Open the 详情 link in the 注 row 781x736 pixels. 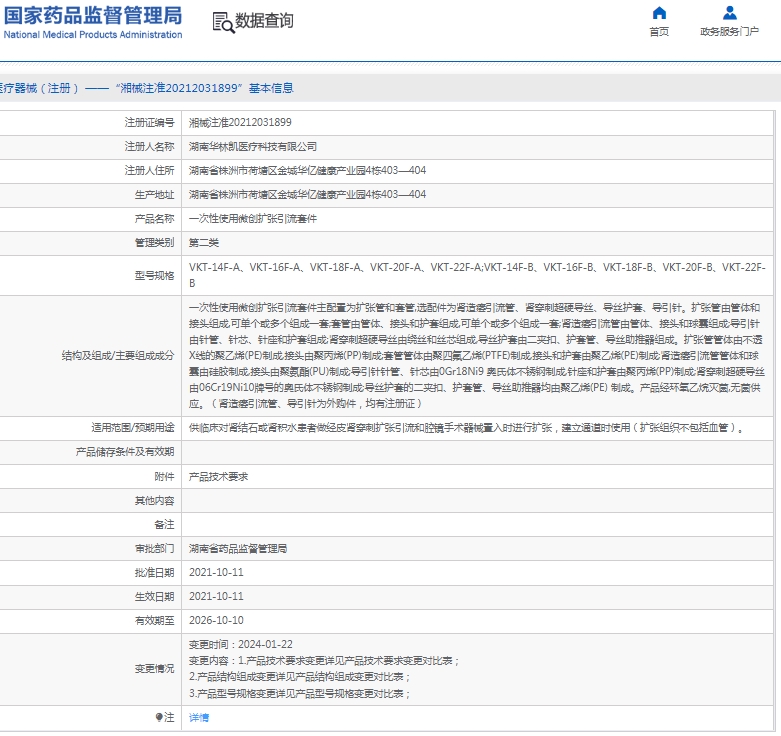coord(199,718)
